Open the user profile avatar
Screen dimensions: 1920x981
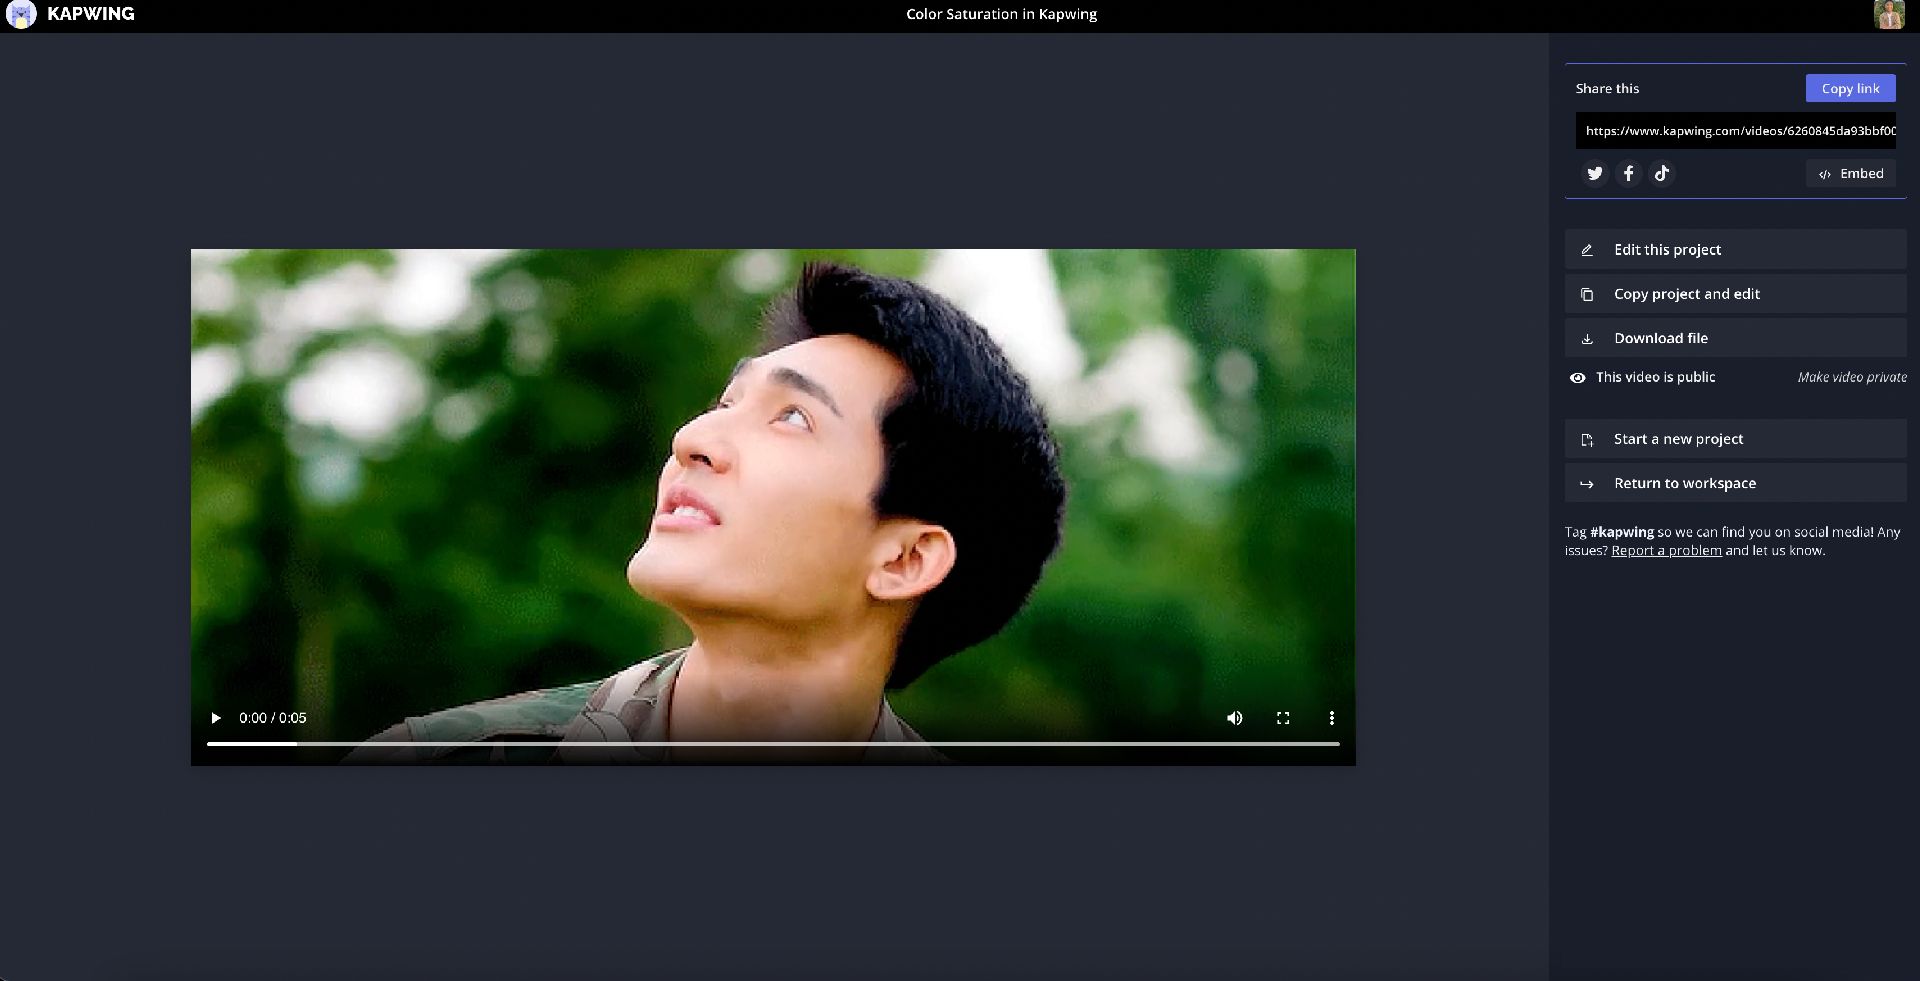point(1889,14)
